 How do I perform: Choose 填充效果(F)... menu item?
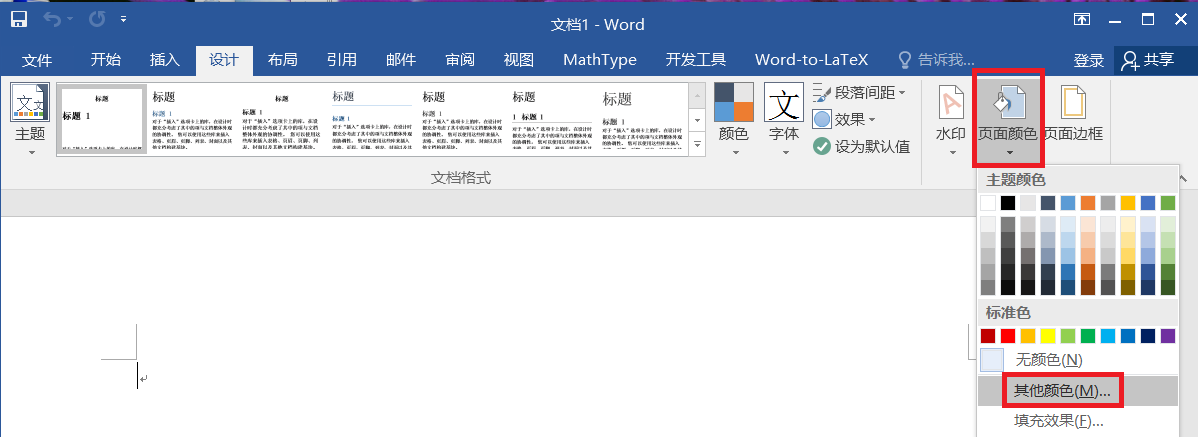[1077, 420]
